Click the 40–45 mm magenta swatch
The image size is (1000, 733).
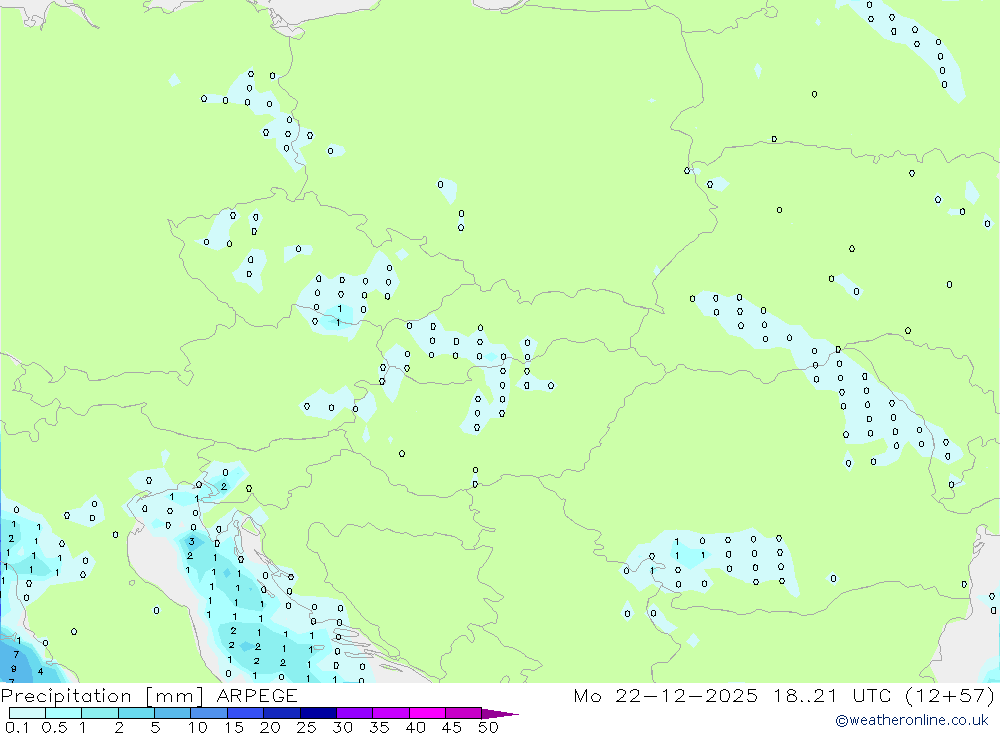tap(427, 713)
